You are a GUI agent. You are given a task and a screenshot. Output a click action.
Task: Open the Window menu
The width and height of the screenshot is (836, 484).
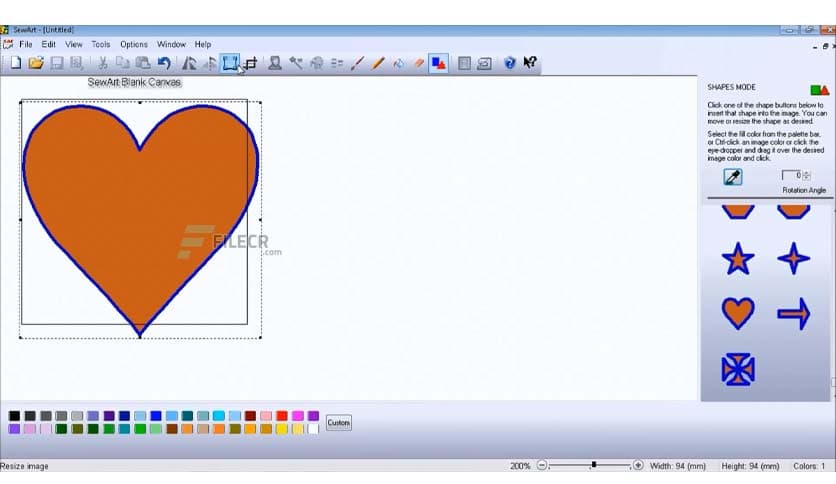pos(171,44)
